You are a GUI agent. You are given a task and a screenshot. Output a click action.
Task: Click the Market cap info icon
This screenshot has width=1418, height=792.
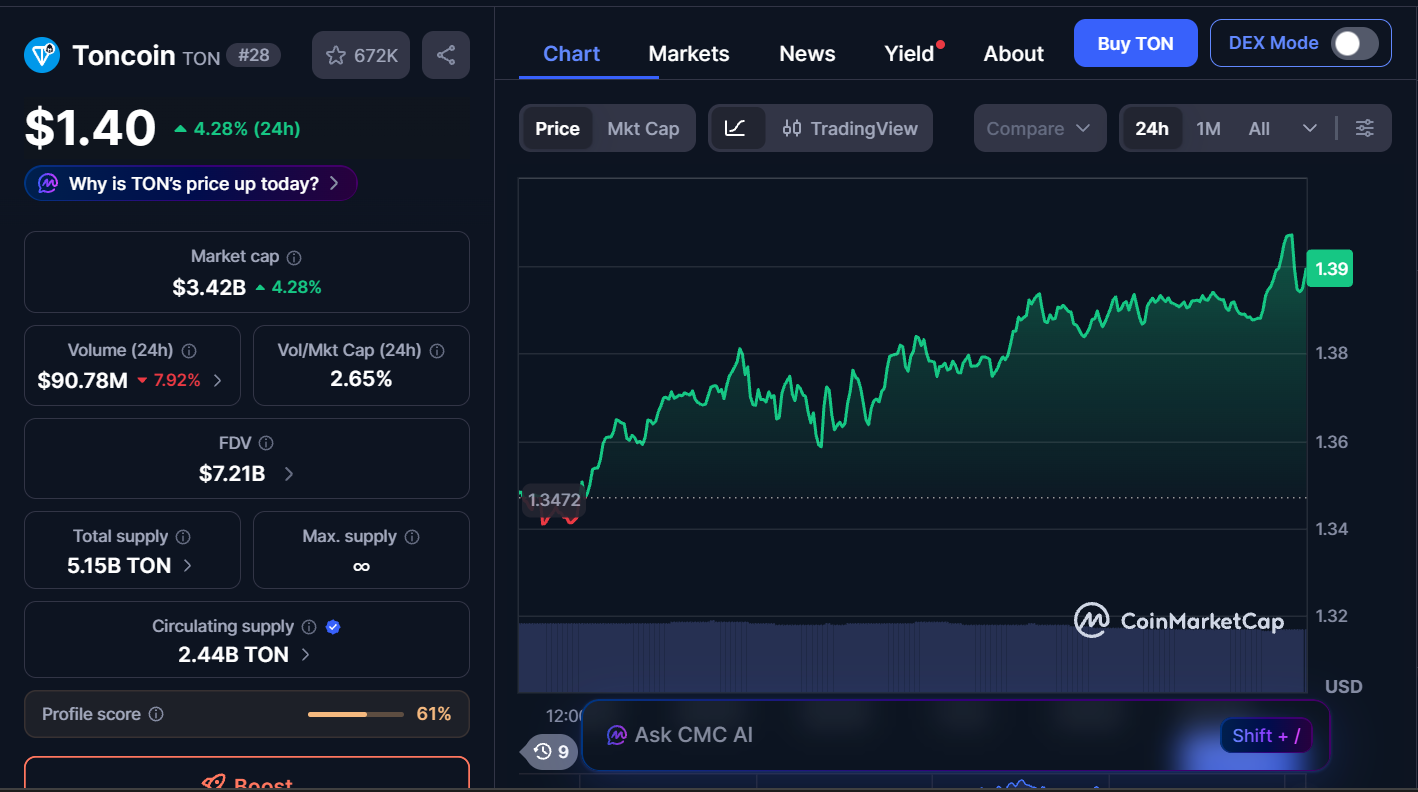293,257
